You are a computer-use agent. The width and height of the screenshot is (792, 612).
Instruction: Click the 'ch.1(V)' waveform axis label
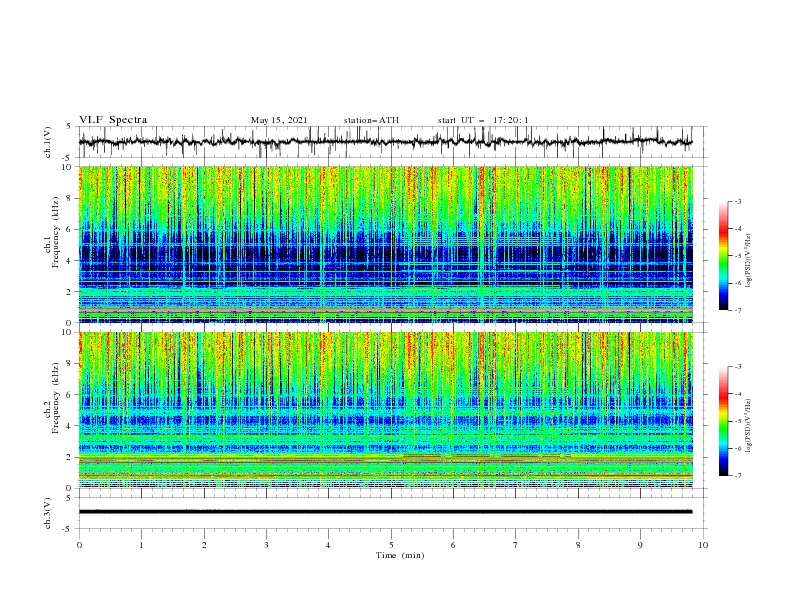(x=48, y=142)
